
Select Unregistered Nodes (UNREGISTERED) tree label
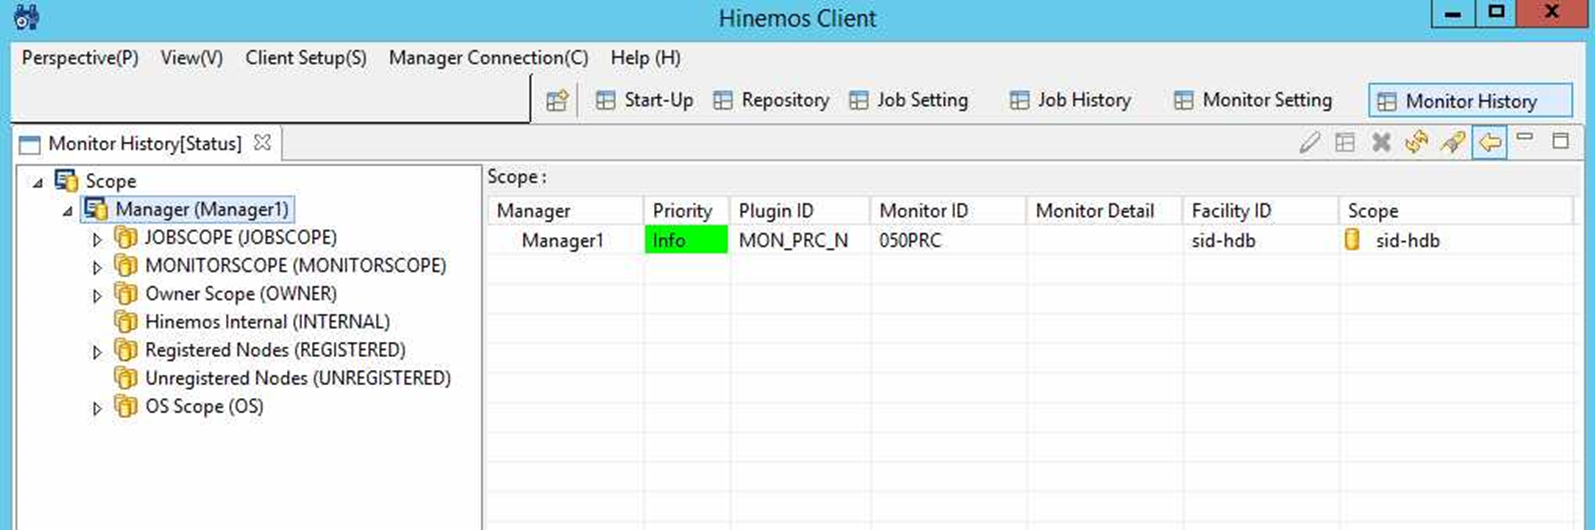coord(298,378)
